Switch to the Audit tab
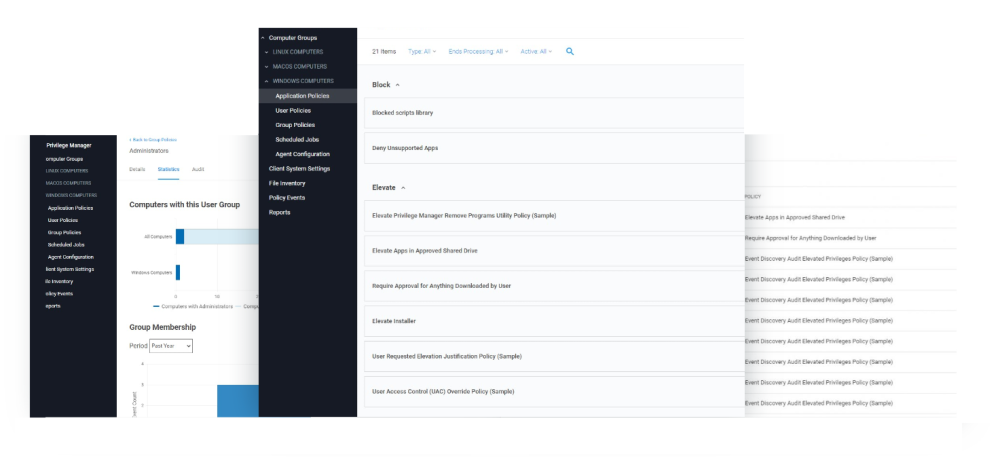 pyautogui.click(x=198, y=170)
